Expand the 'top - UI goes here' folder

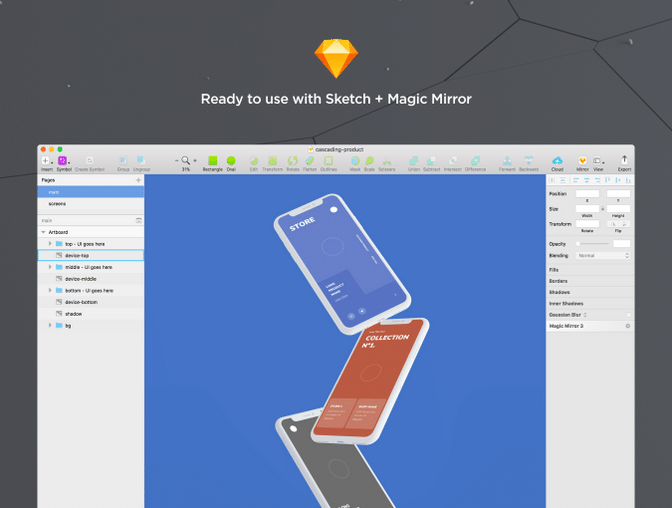[x=50, y=243]
